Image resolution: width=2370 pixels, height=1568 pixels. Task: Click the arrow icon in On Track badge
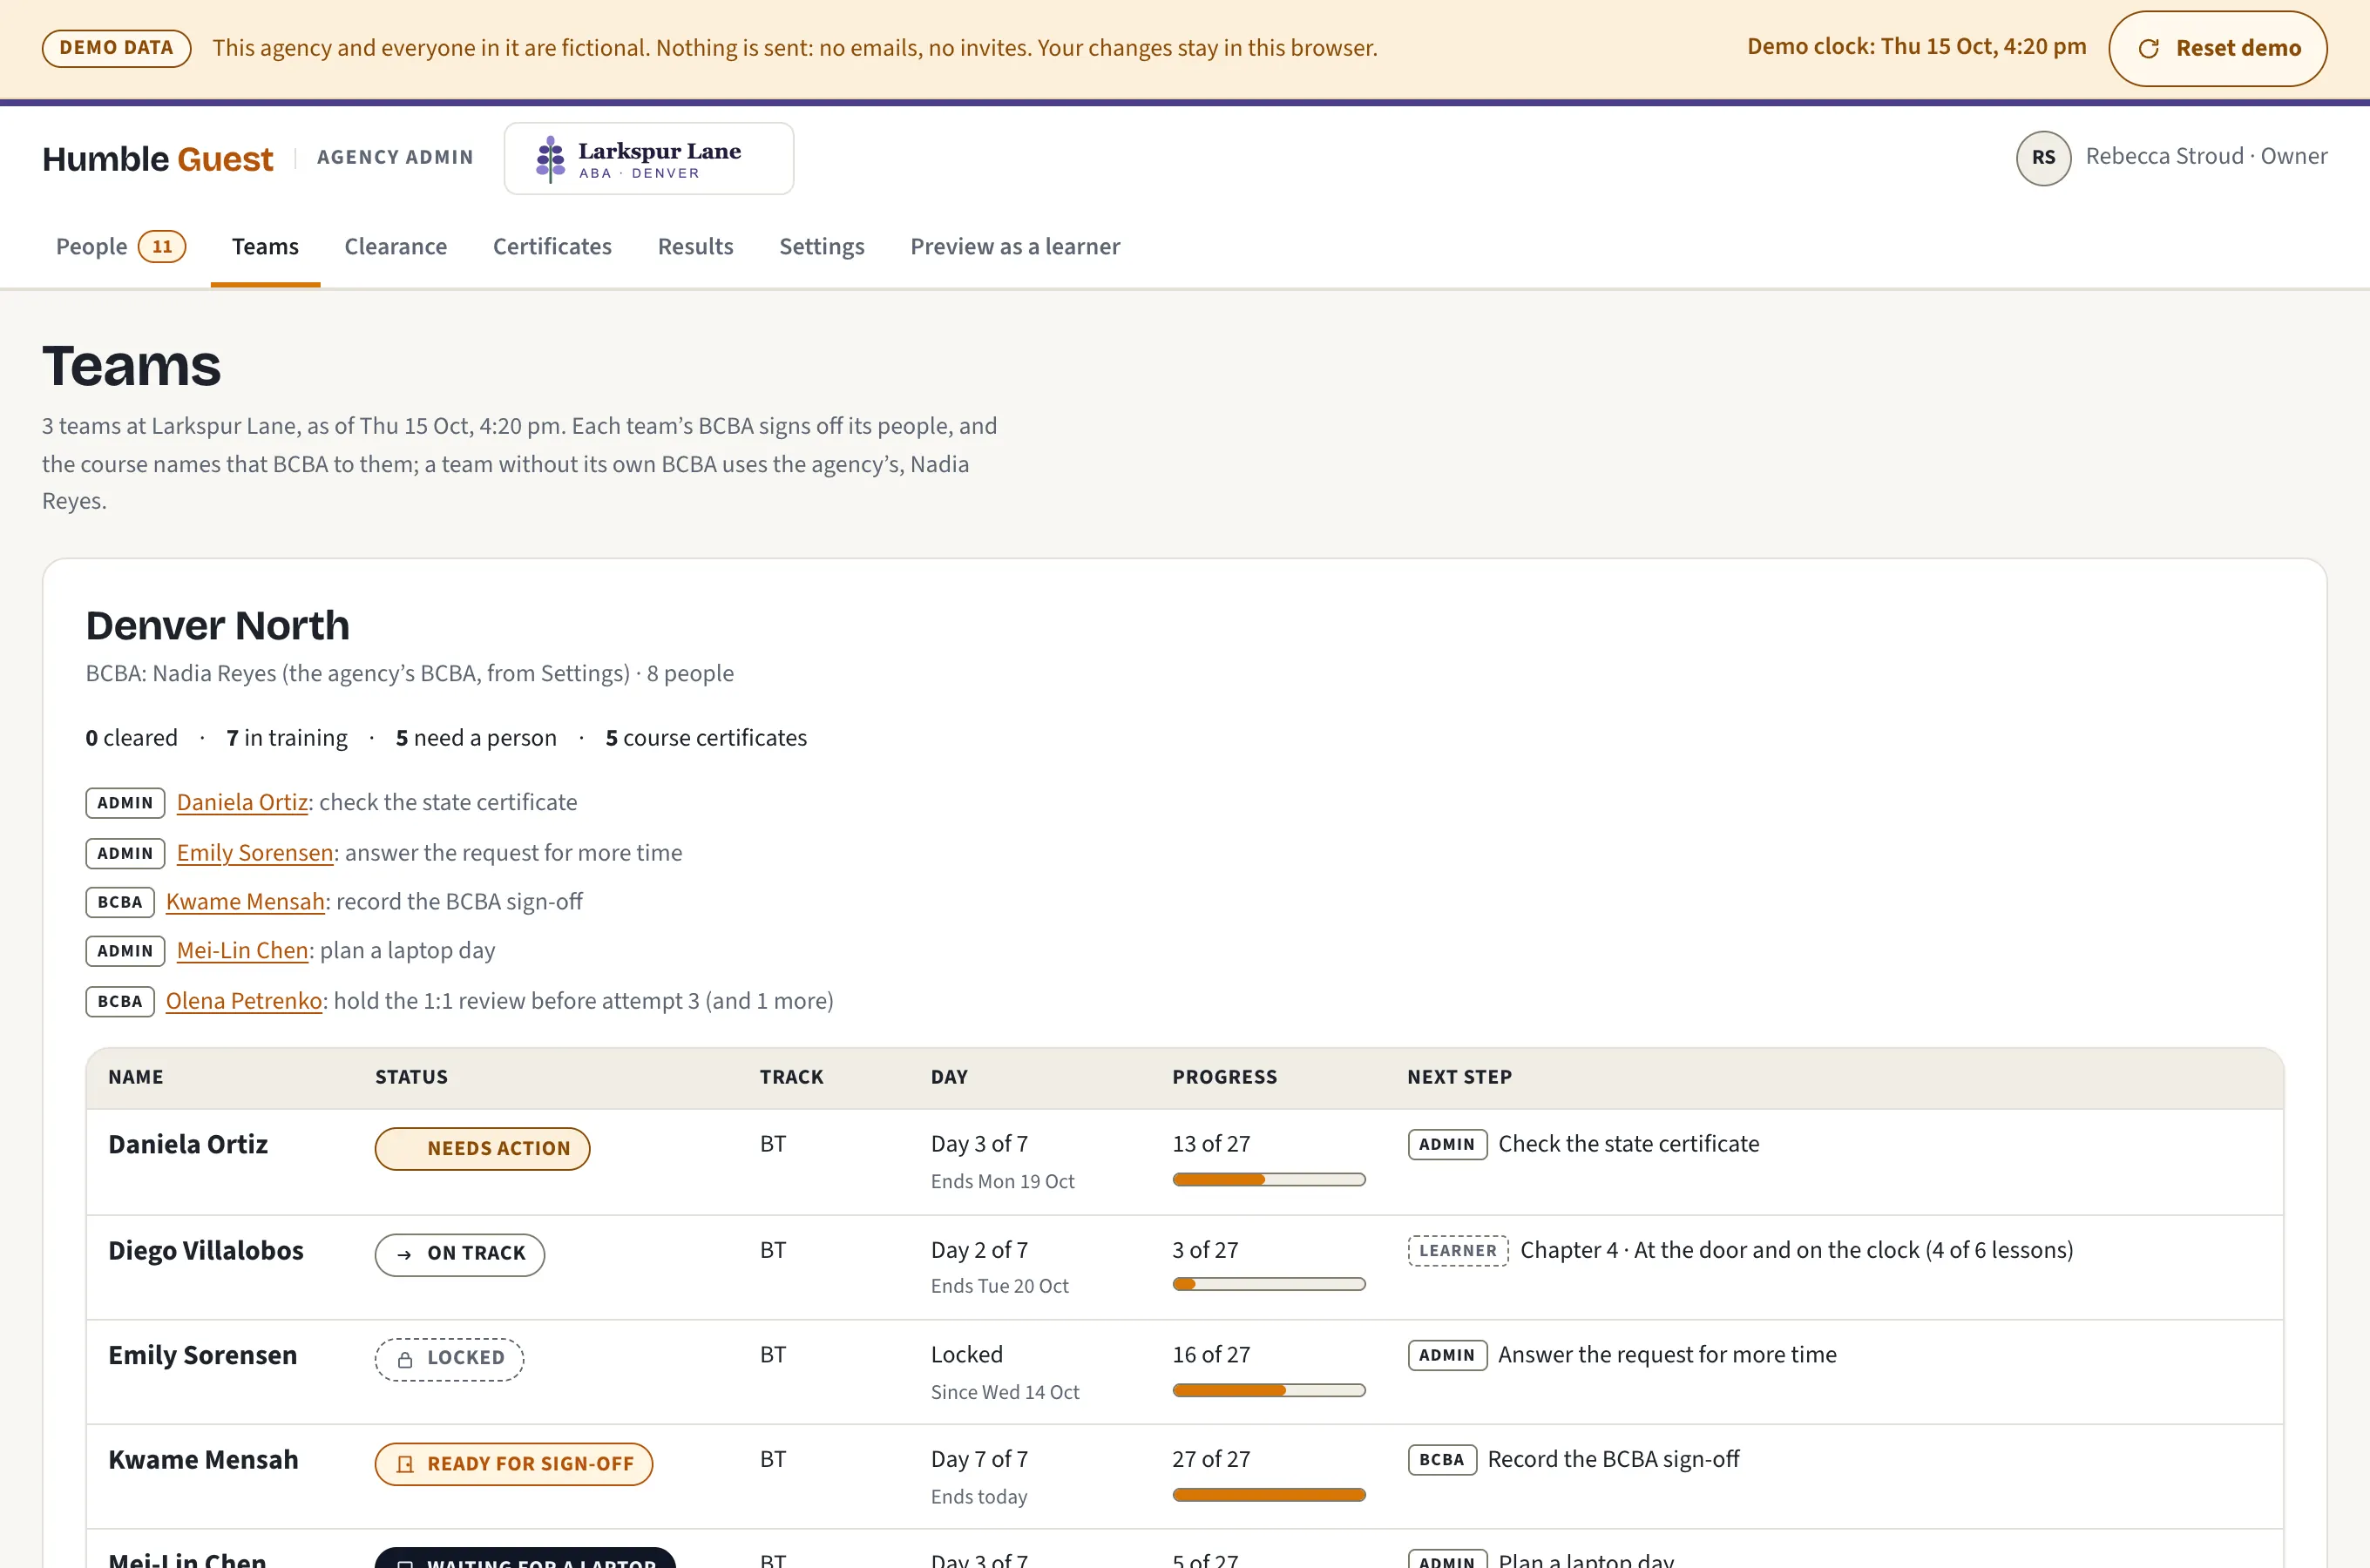(x=404, y=1255)
